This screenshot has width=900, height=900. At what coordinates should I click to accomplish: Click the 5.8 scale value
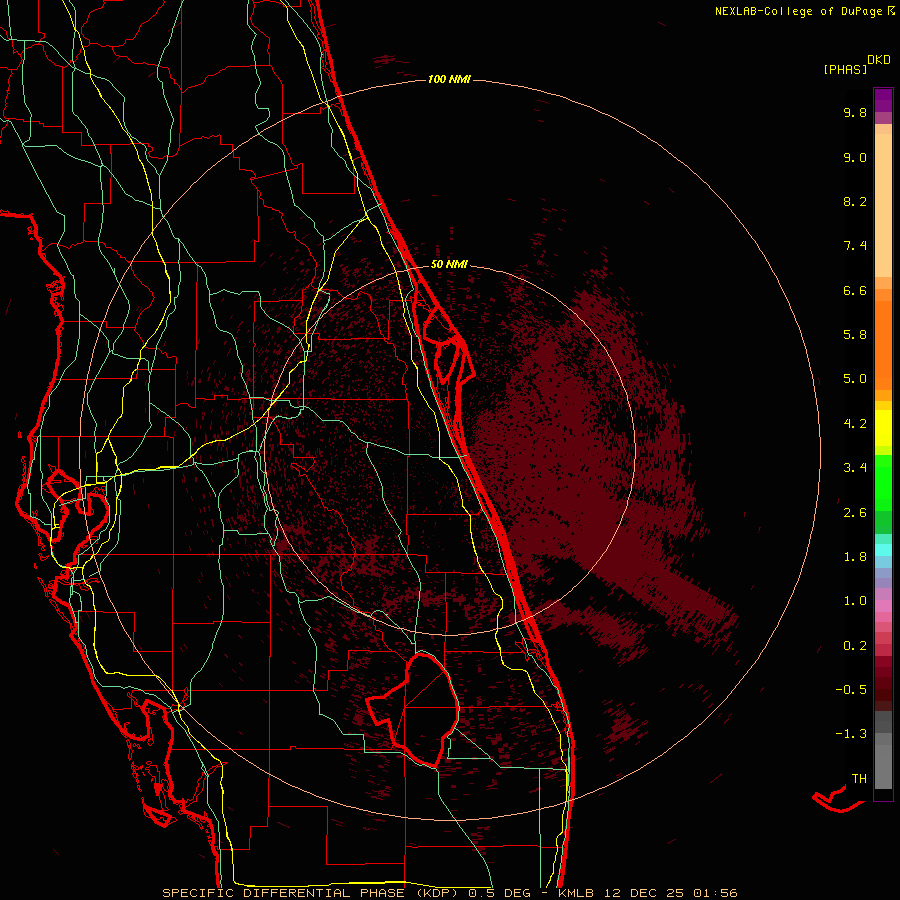(x=855, y=335)
